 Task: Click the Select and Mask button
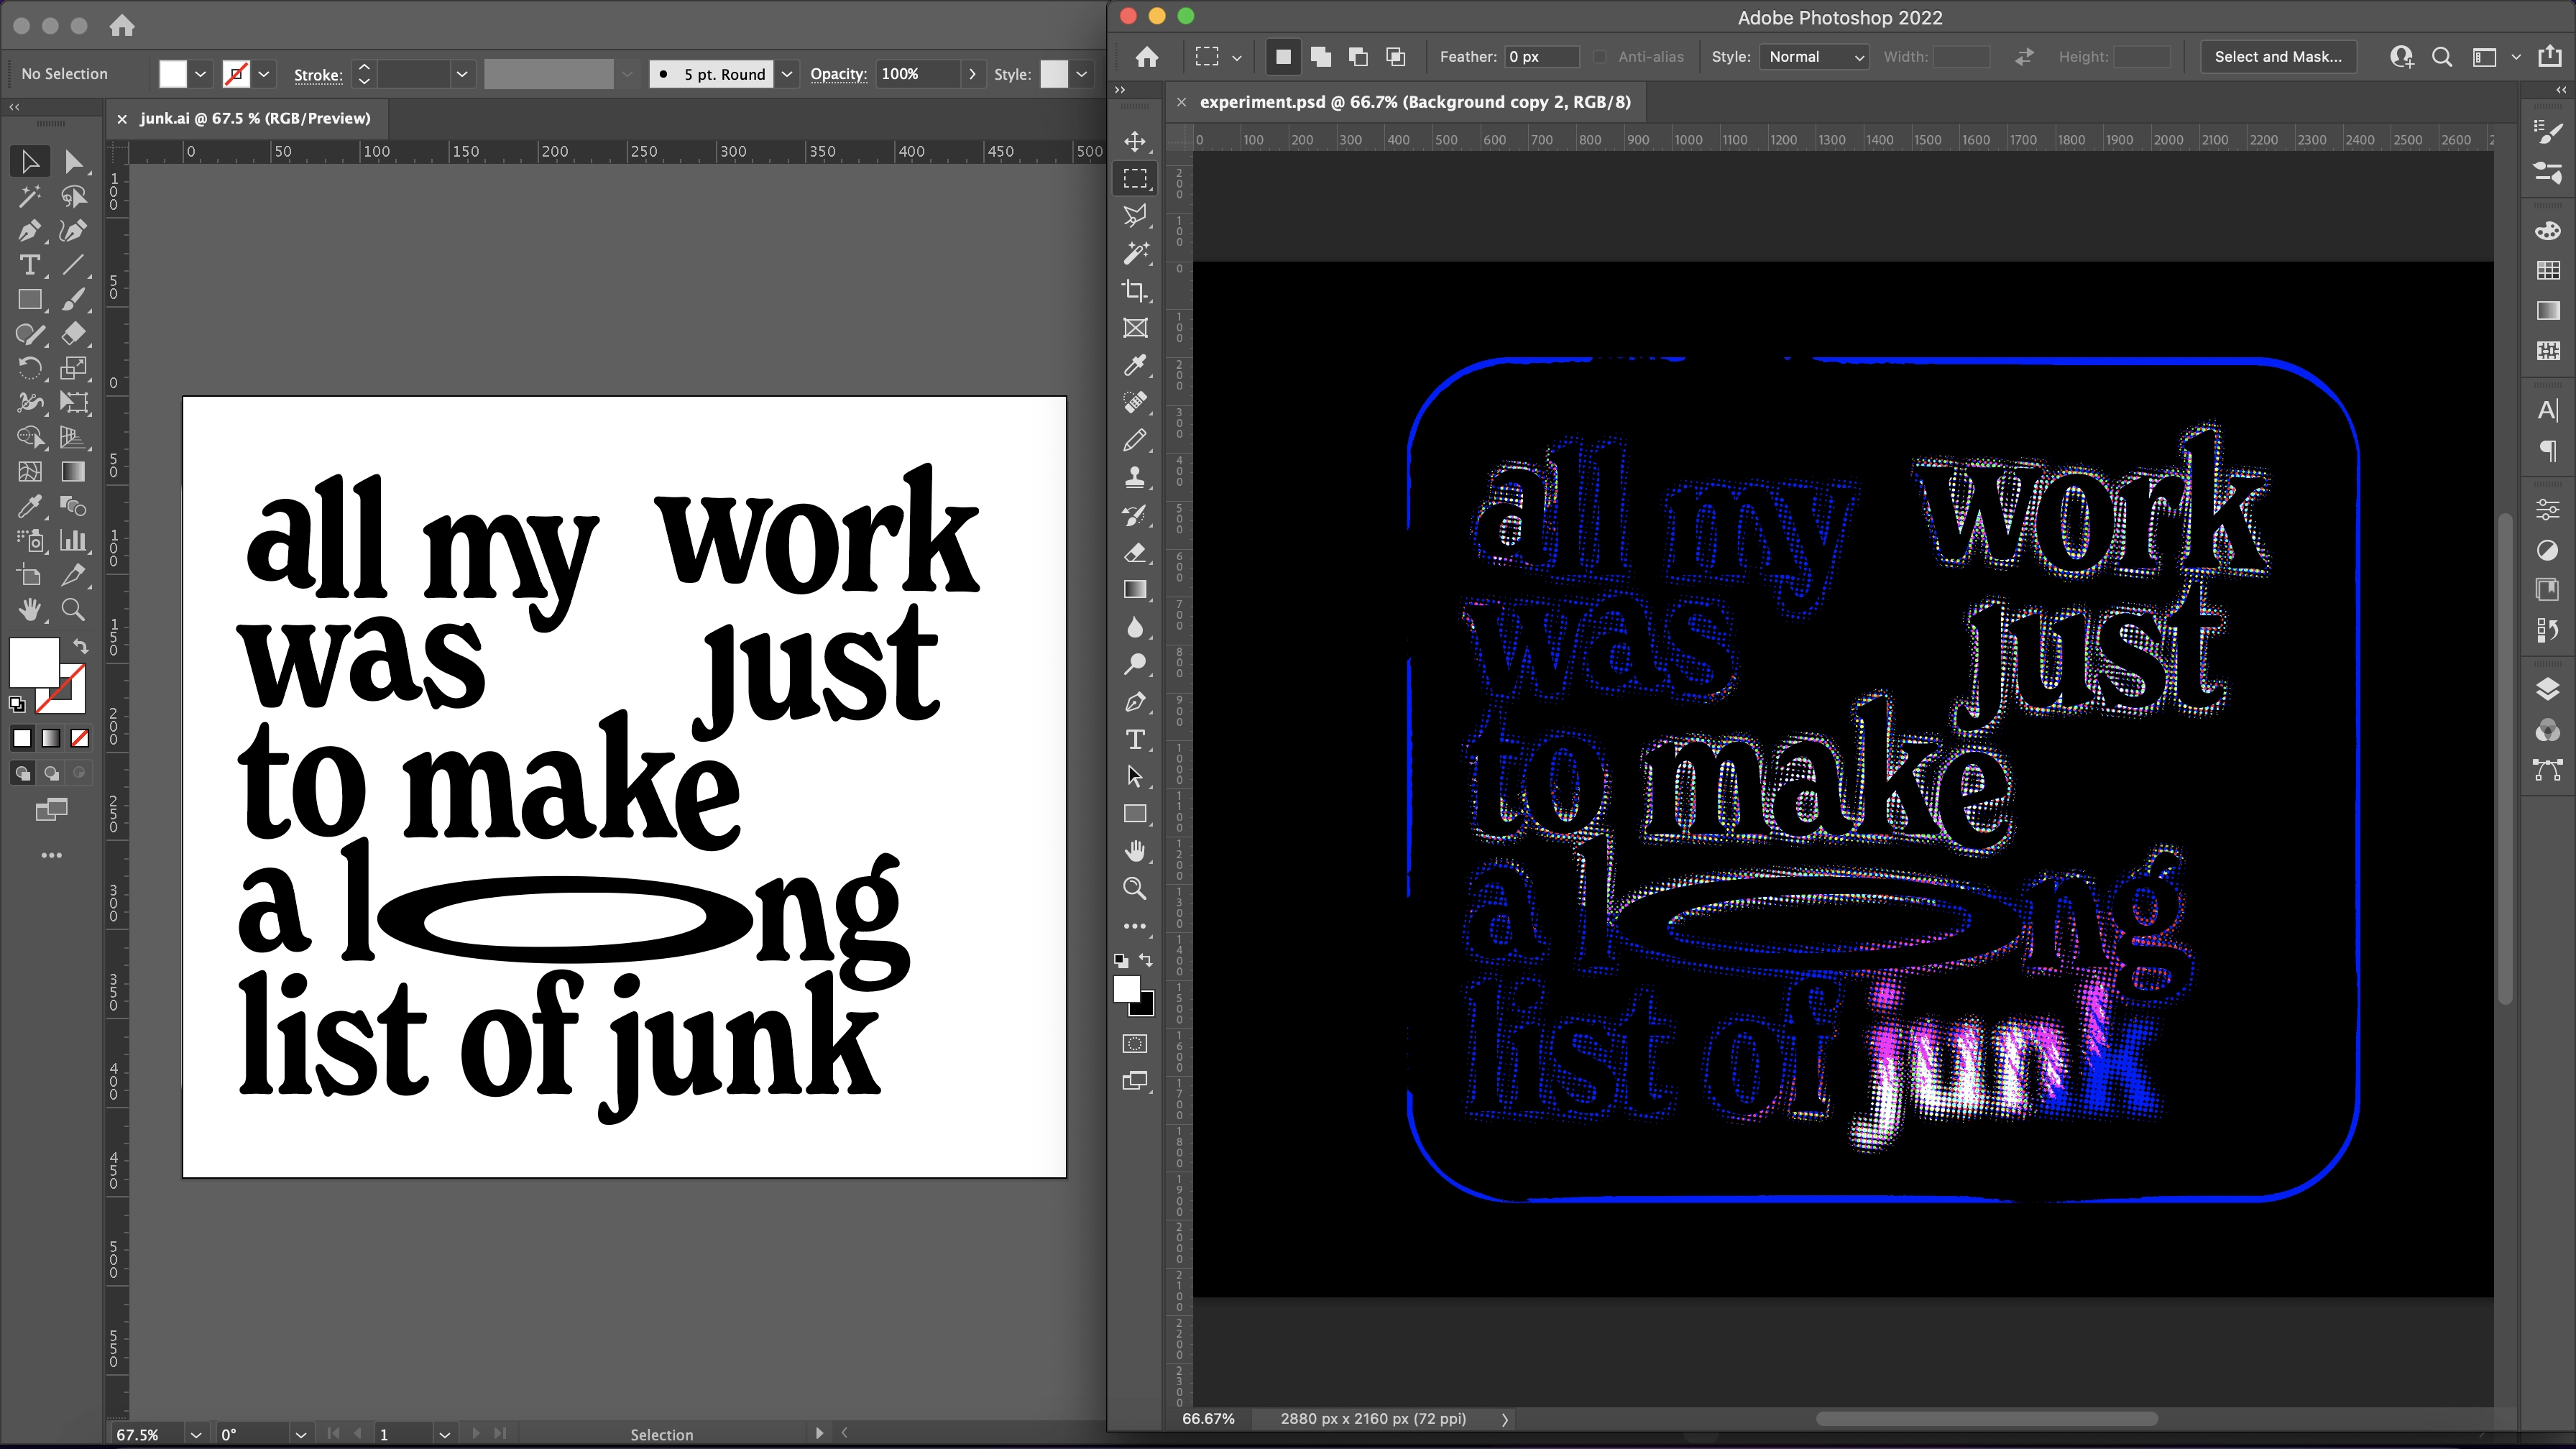(x=2278, y=57)
